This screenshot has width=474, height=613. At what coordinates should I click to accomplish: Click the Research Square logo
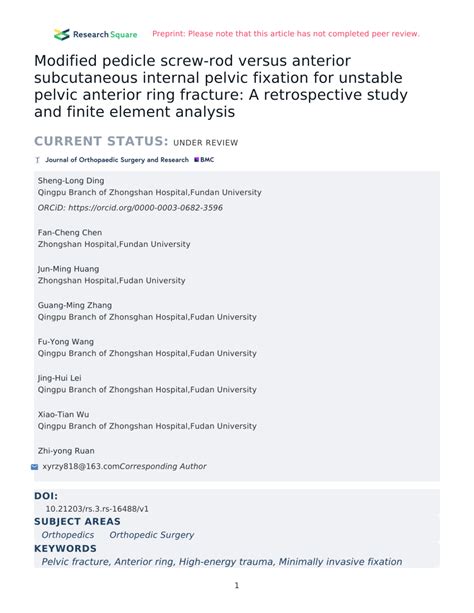point(96,34)
